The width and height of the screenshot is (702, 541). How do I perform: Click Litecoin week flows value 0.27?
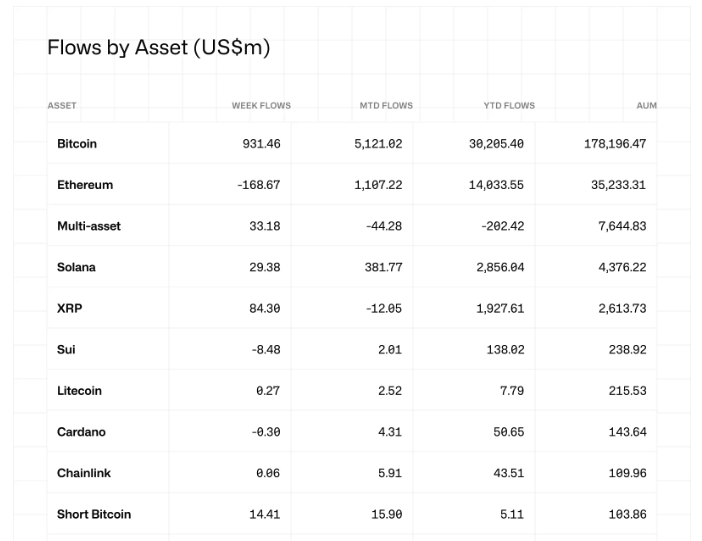point(268,391)
